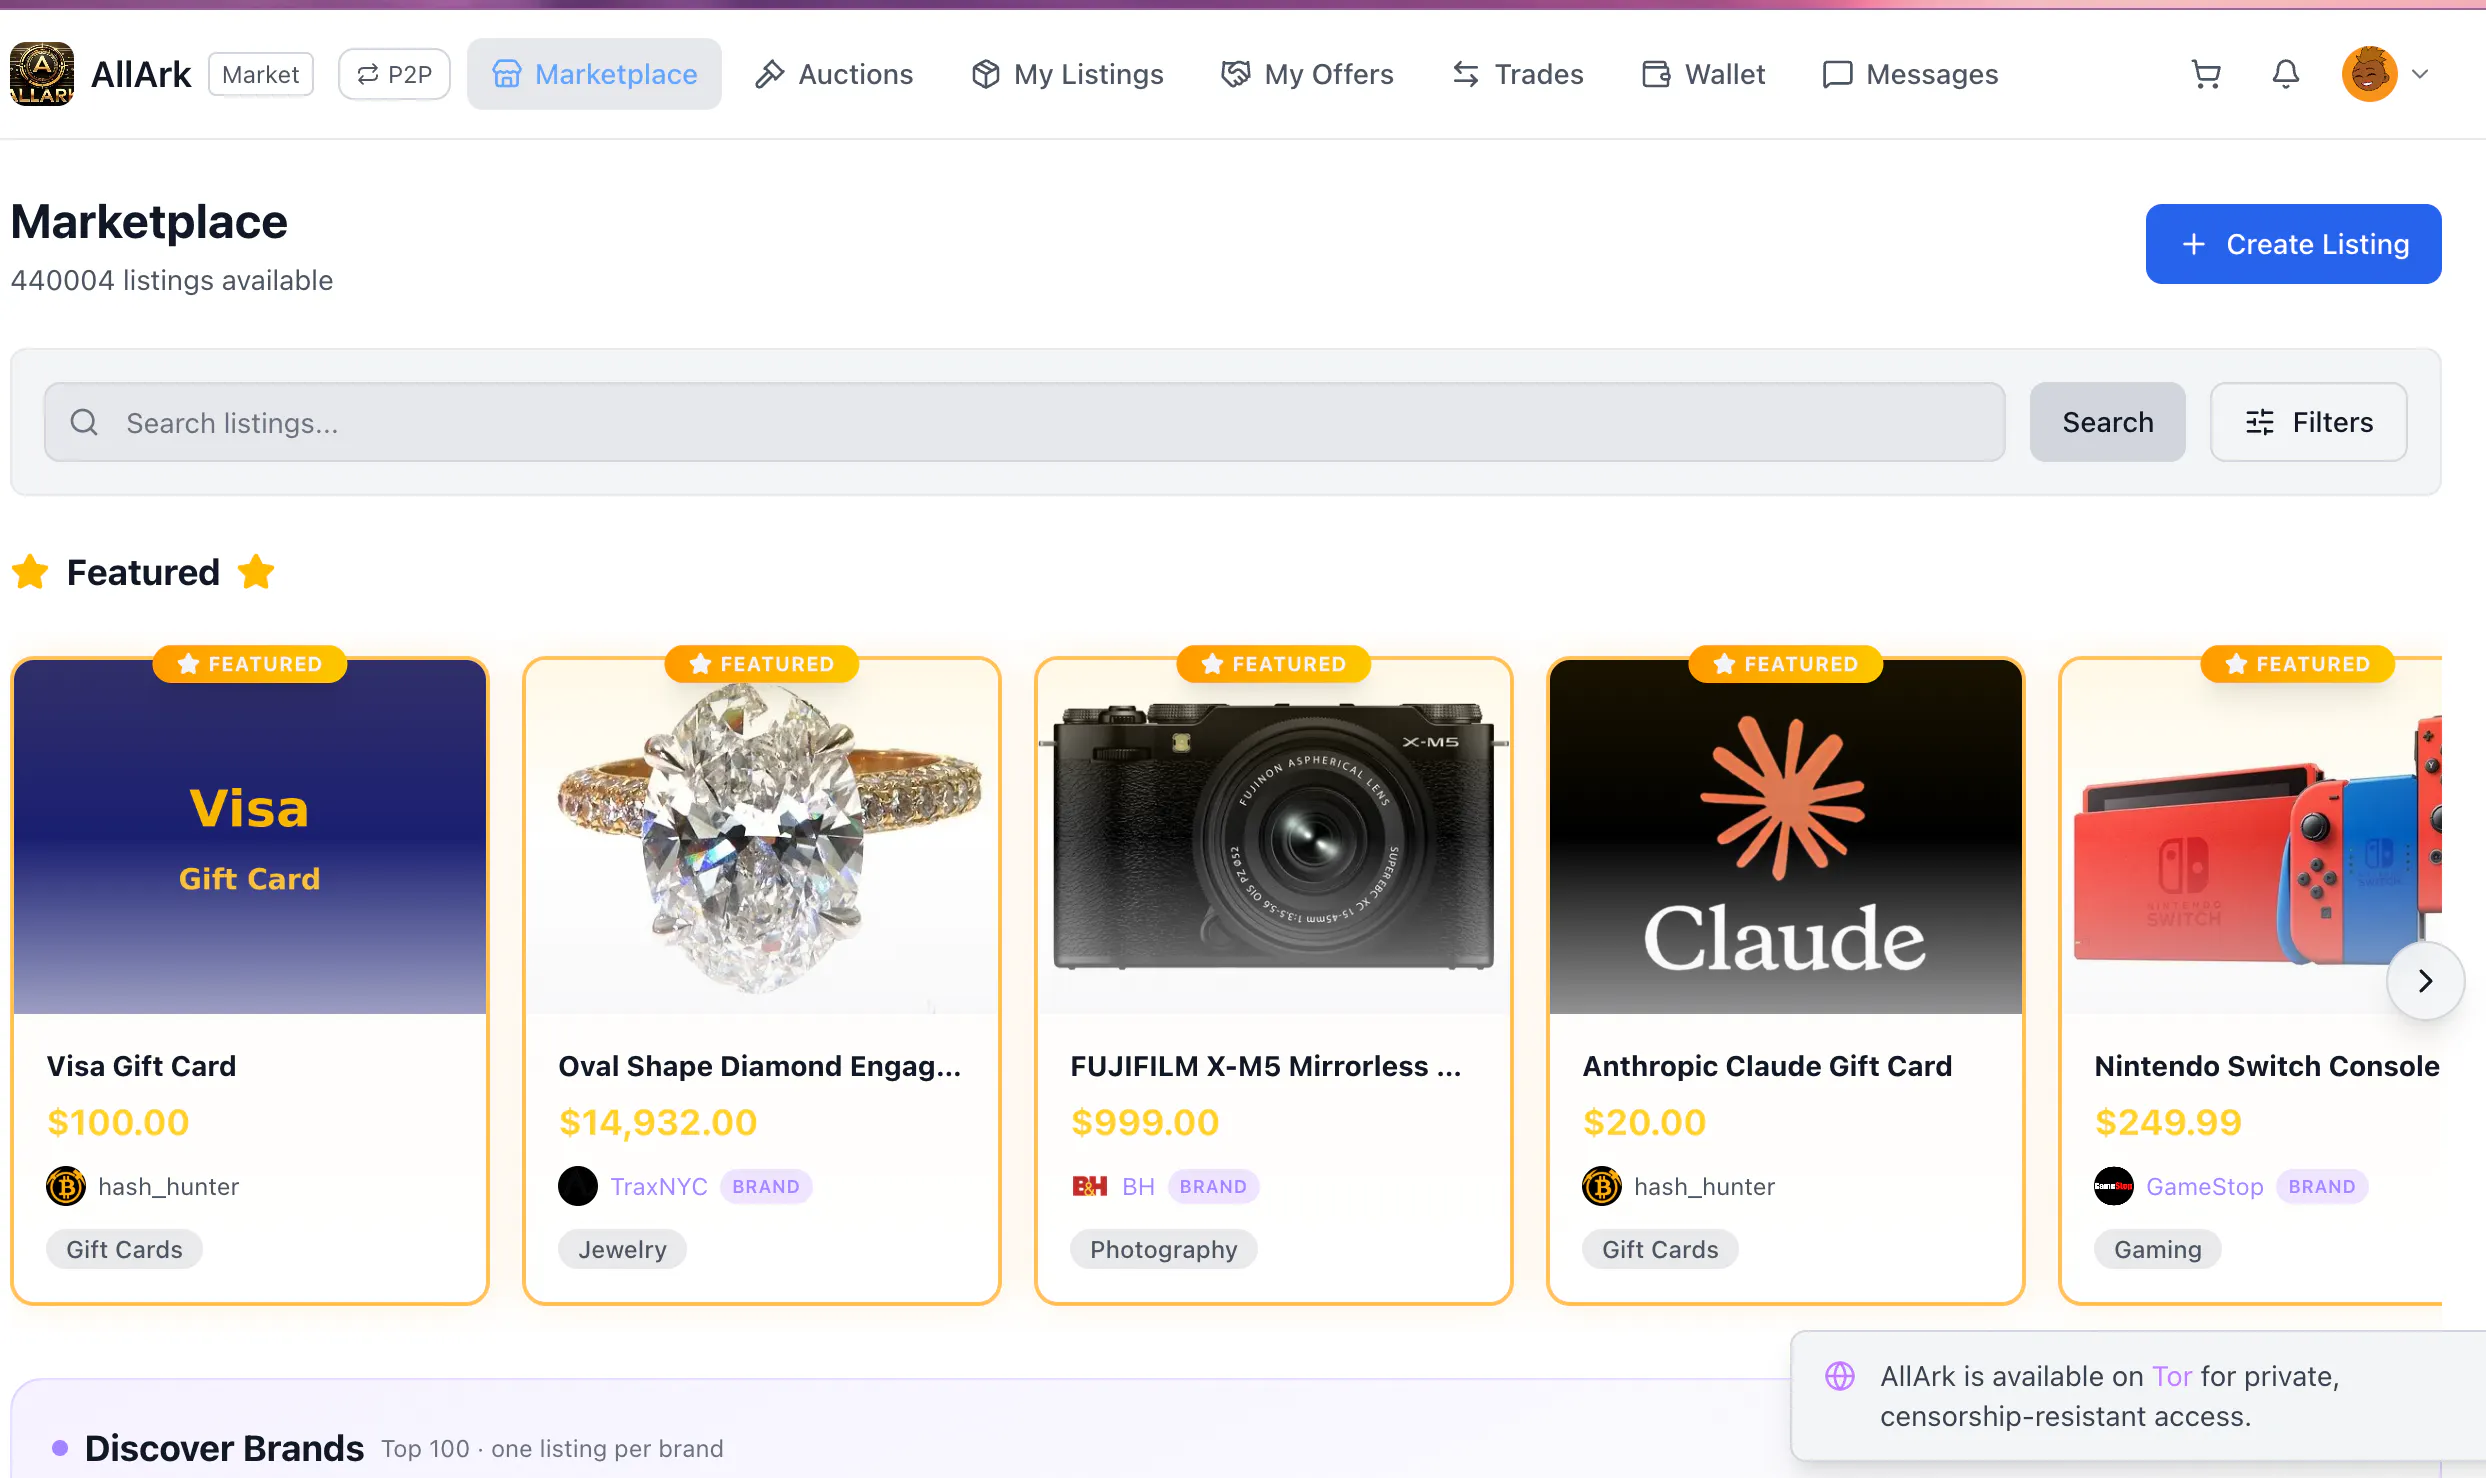
Task: Click hash_hunter name on Visa Gift Card
Action: (x=168, y=1186)
